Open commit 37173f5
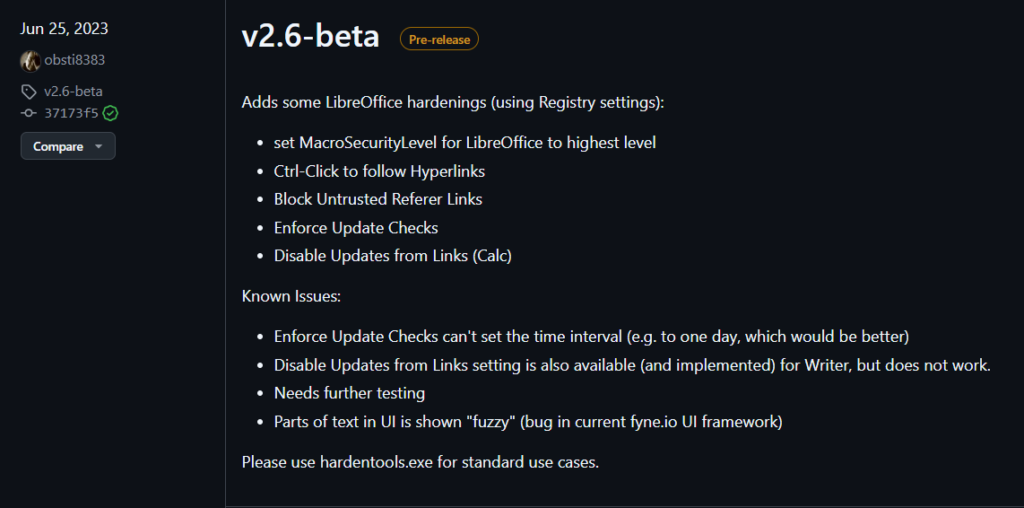Screen dimensions: 1024x508 click(70, 113)
